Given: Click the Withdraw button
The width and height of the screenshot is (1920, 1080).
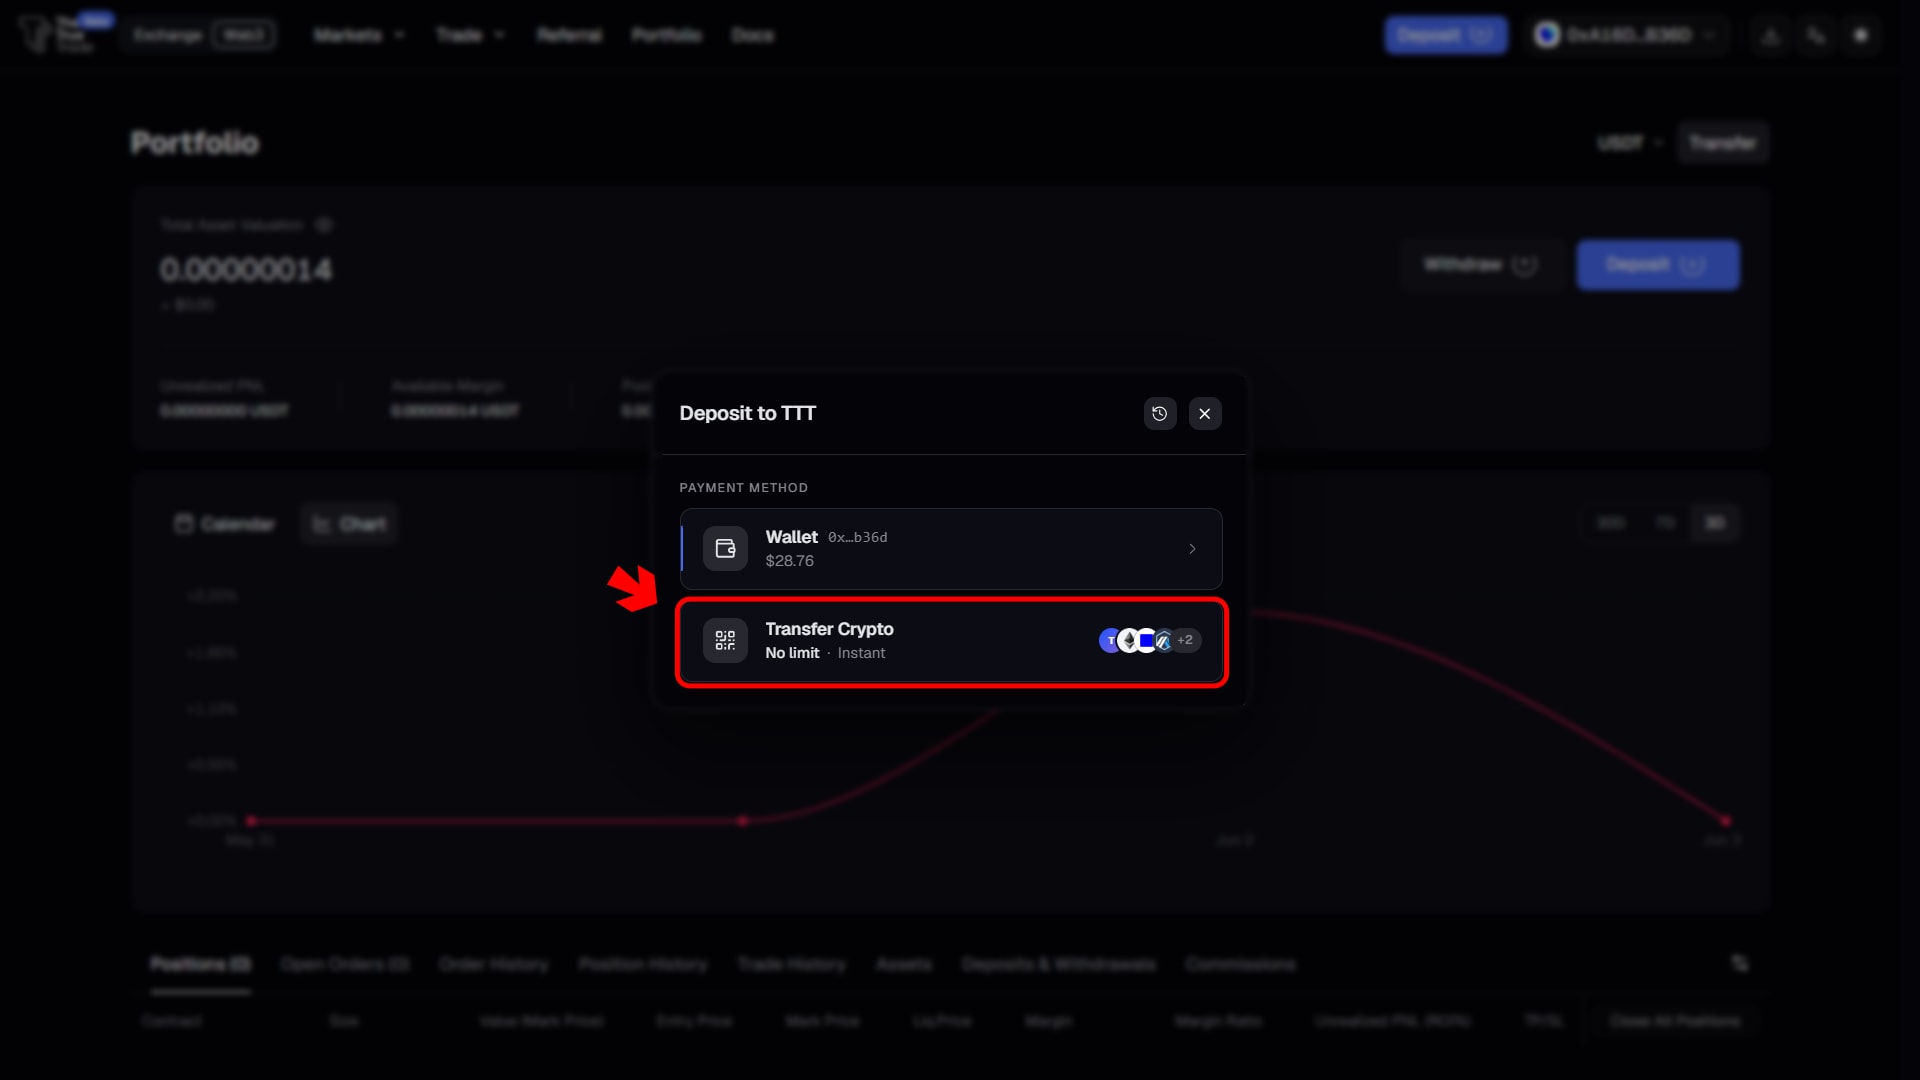Looking at the screenshot, I should tap(1481, 265).
